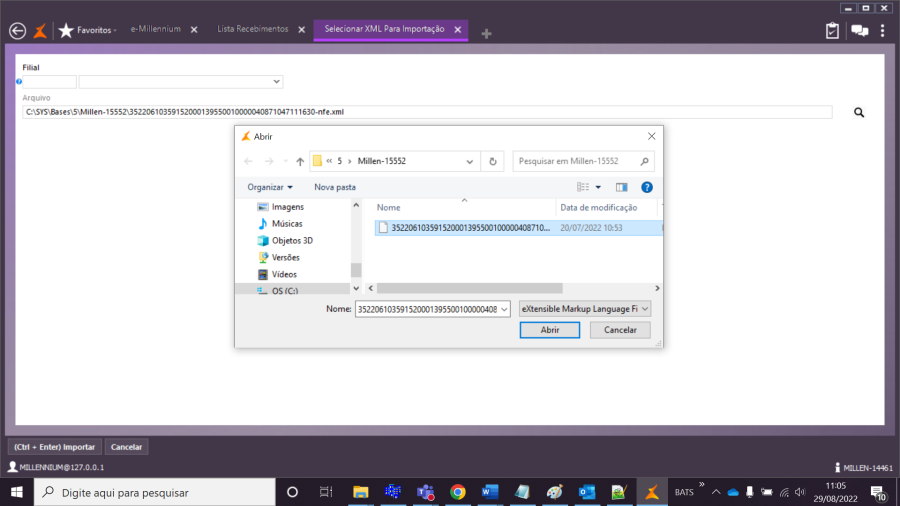The image size is (900, 506).
Task: Click the Filial help info icon
Action: [x=19, y=81]
